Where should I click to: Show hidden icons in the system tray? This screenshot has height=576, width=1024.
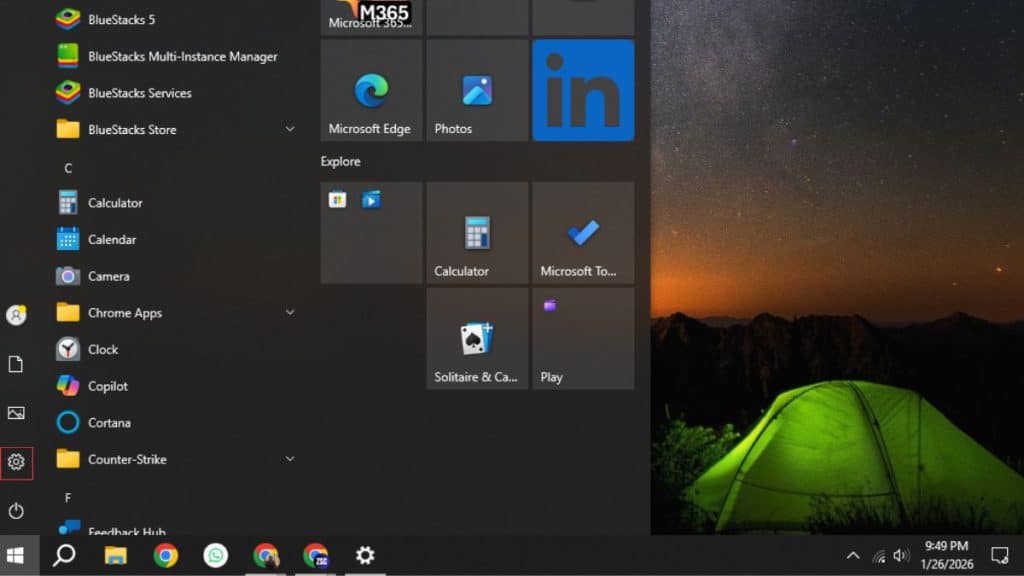click(x=853, y=556)
